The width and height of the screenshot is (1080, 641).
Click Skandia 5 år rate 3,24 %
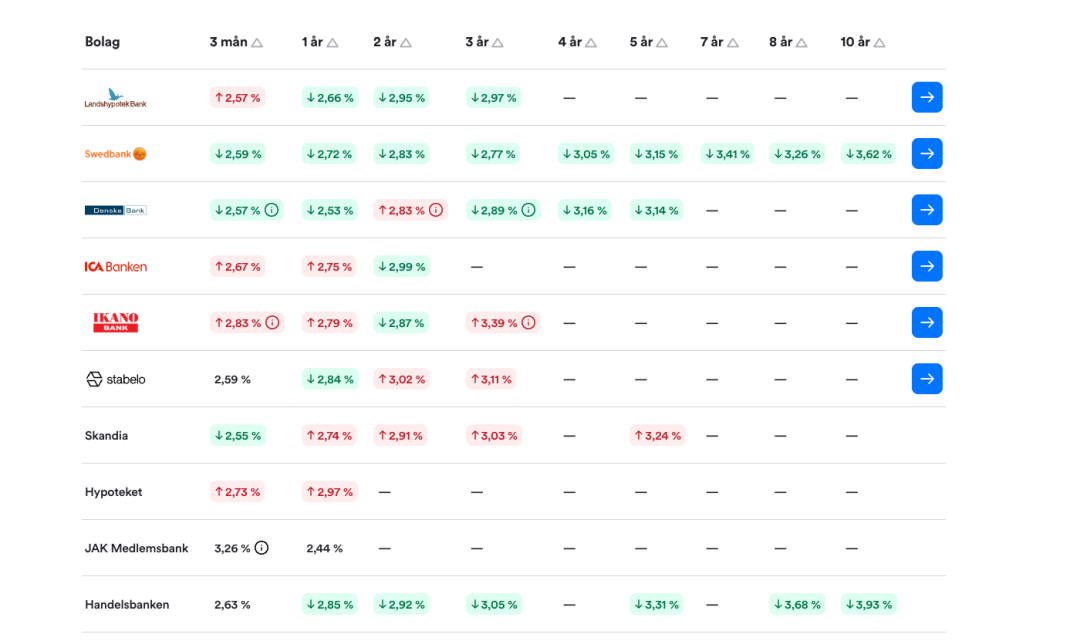(x=657, y=436)
